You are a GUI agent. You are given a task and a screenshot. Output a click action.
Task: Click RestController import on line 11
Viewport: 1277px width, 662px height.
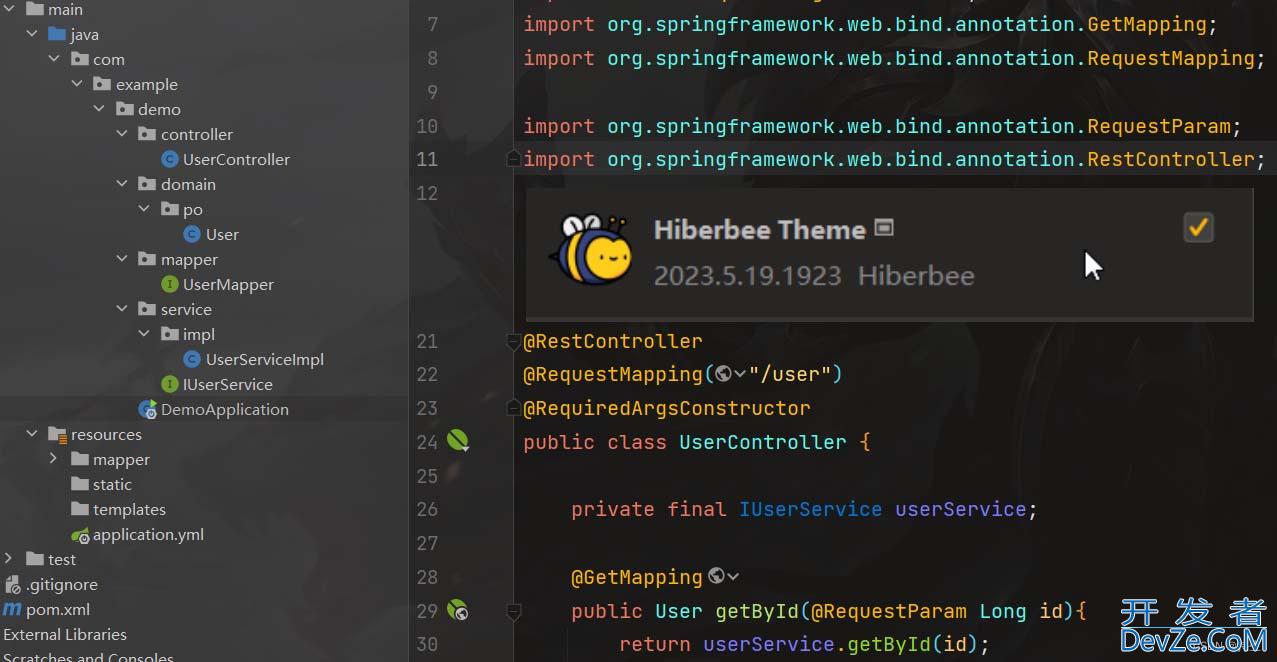(x=1171, y=159)
